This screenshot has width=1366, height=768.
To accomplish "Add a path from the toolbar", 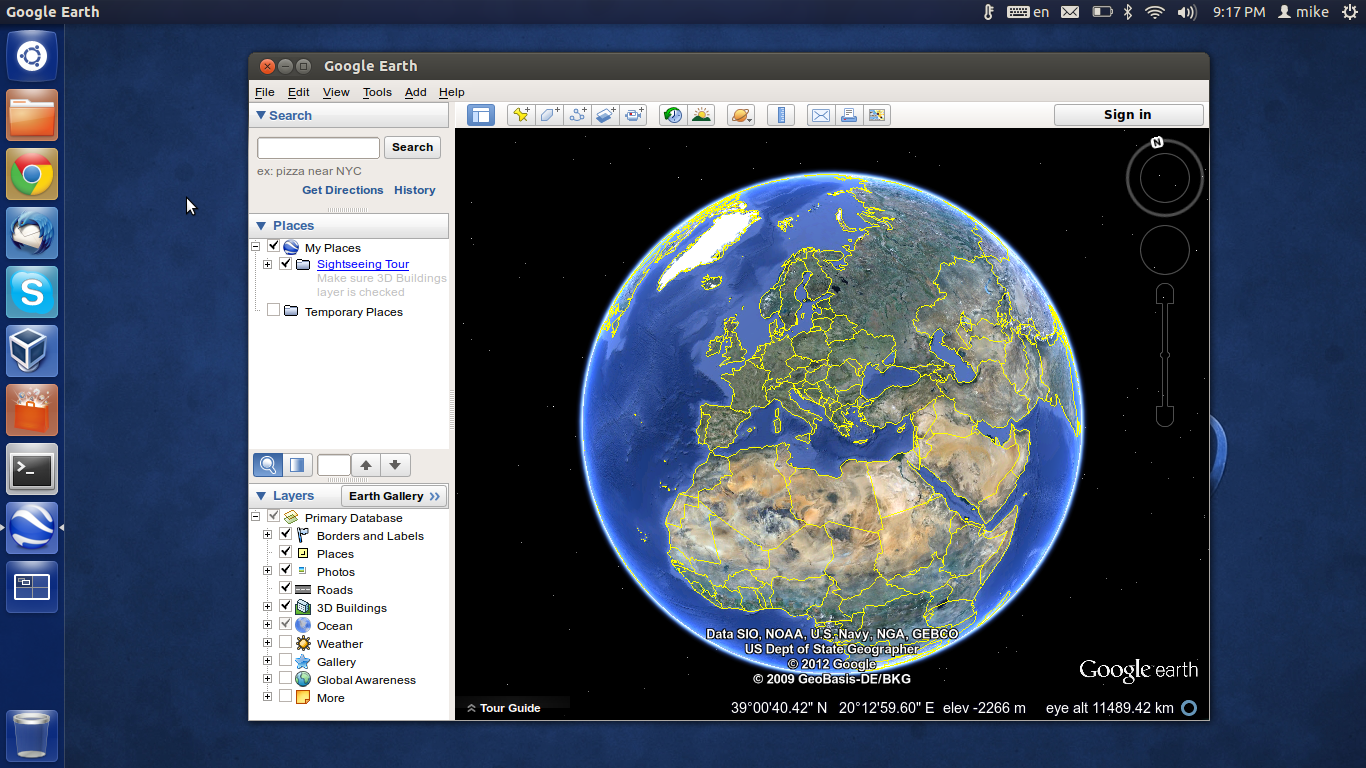I will pos(578,115).
